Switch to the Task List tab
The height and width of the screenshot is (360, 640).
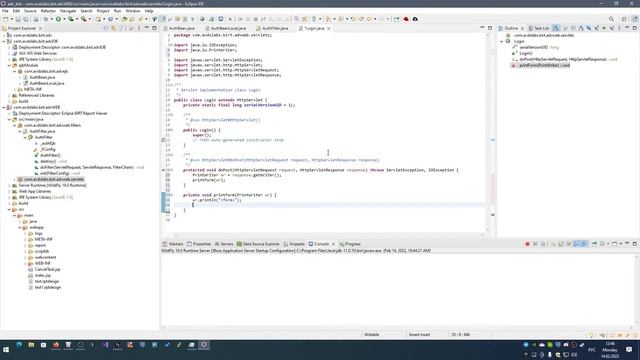coord(539,28)
